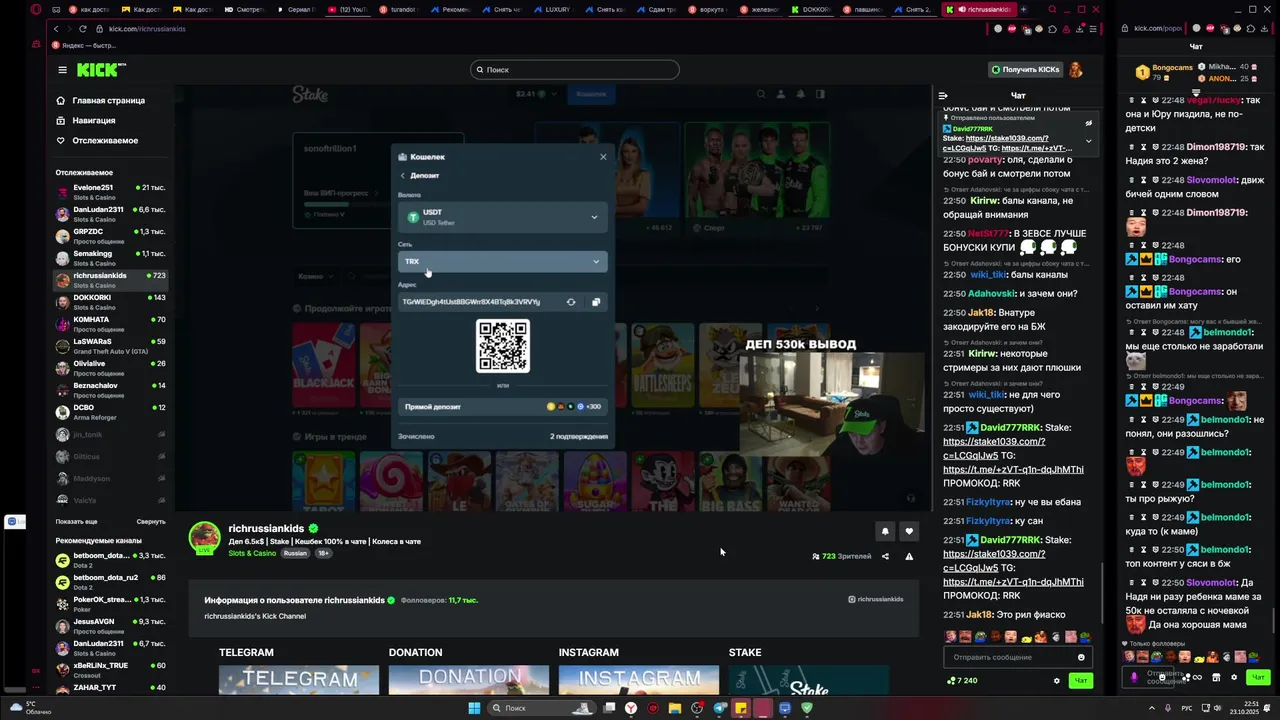This screenshot has width=1280, height=720.
Task: Report stream with warning triangle icon
Action: click(x=909, y=556)
